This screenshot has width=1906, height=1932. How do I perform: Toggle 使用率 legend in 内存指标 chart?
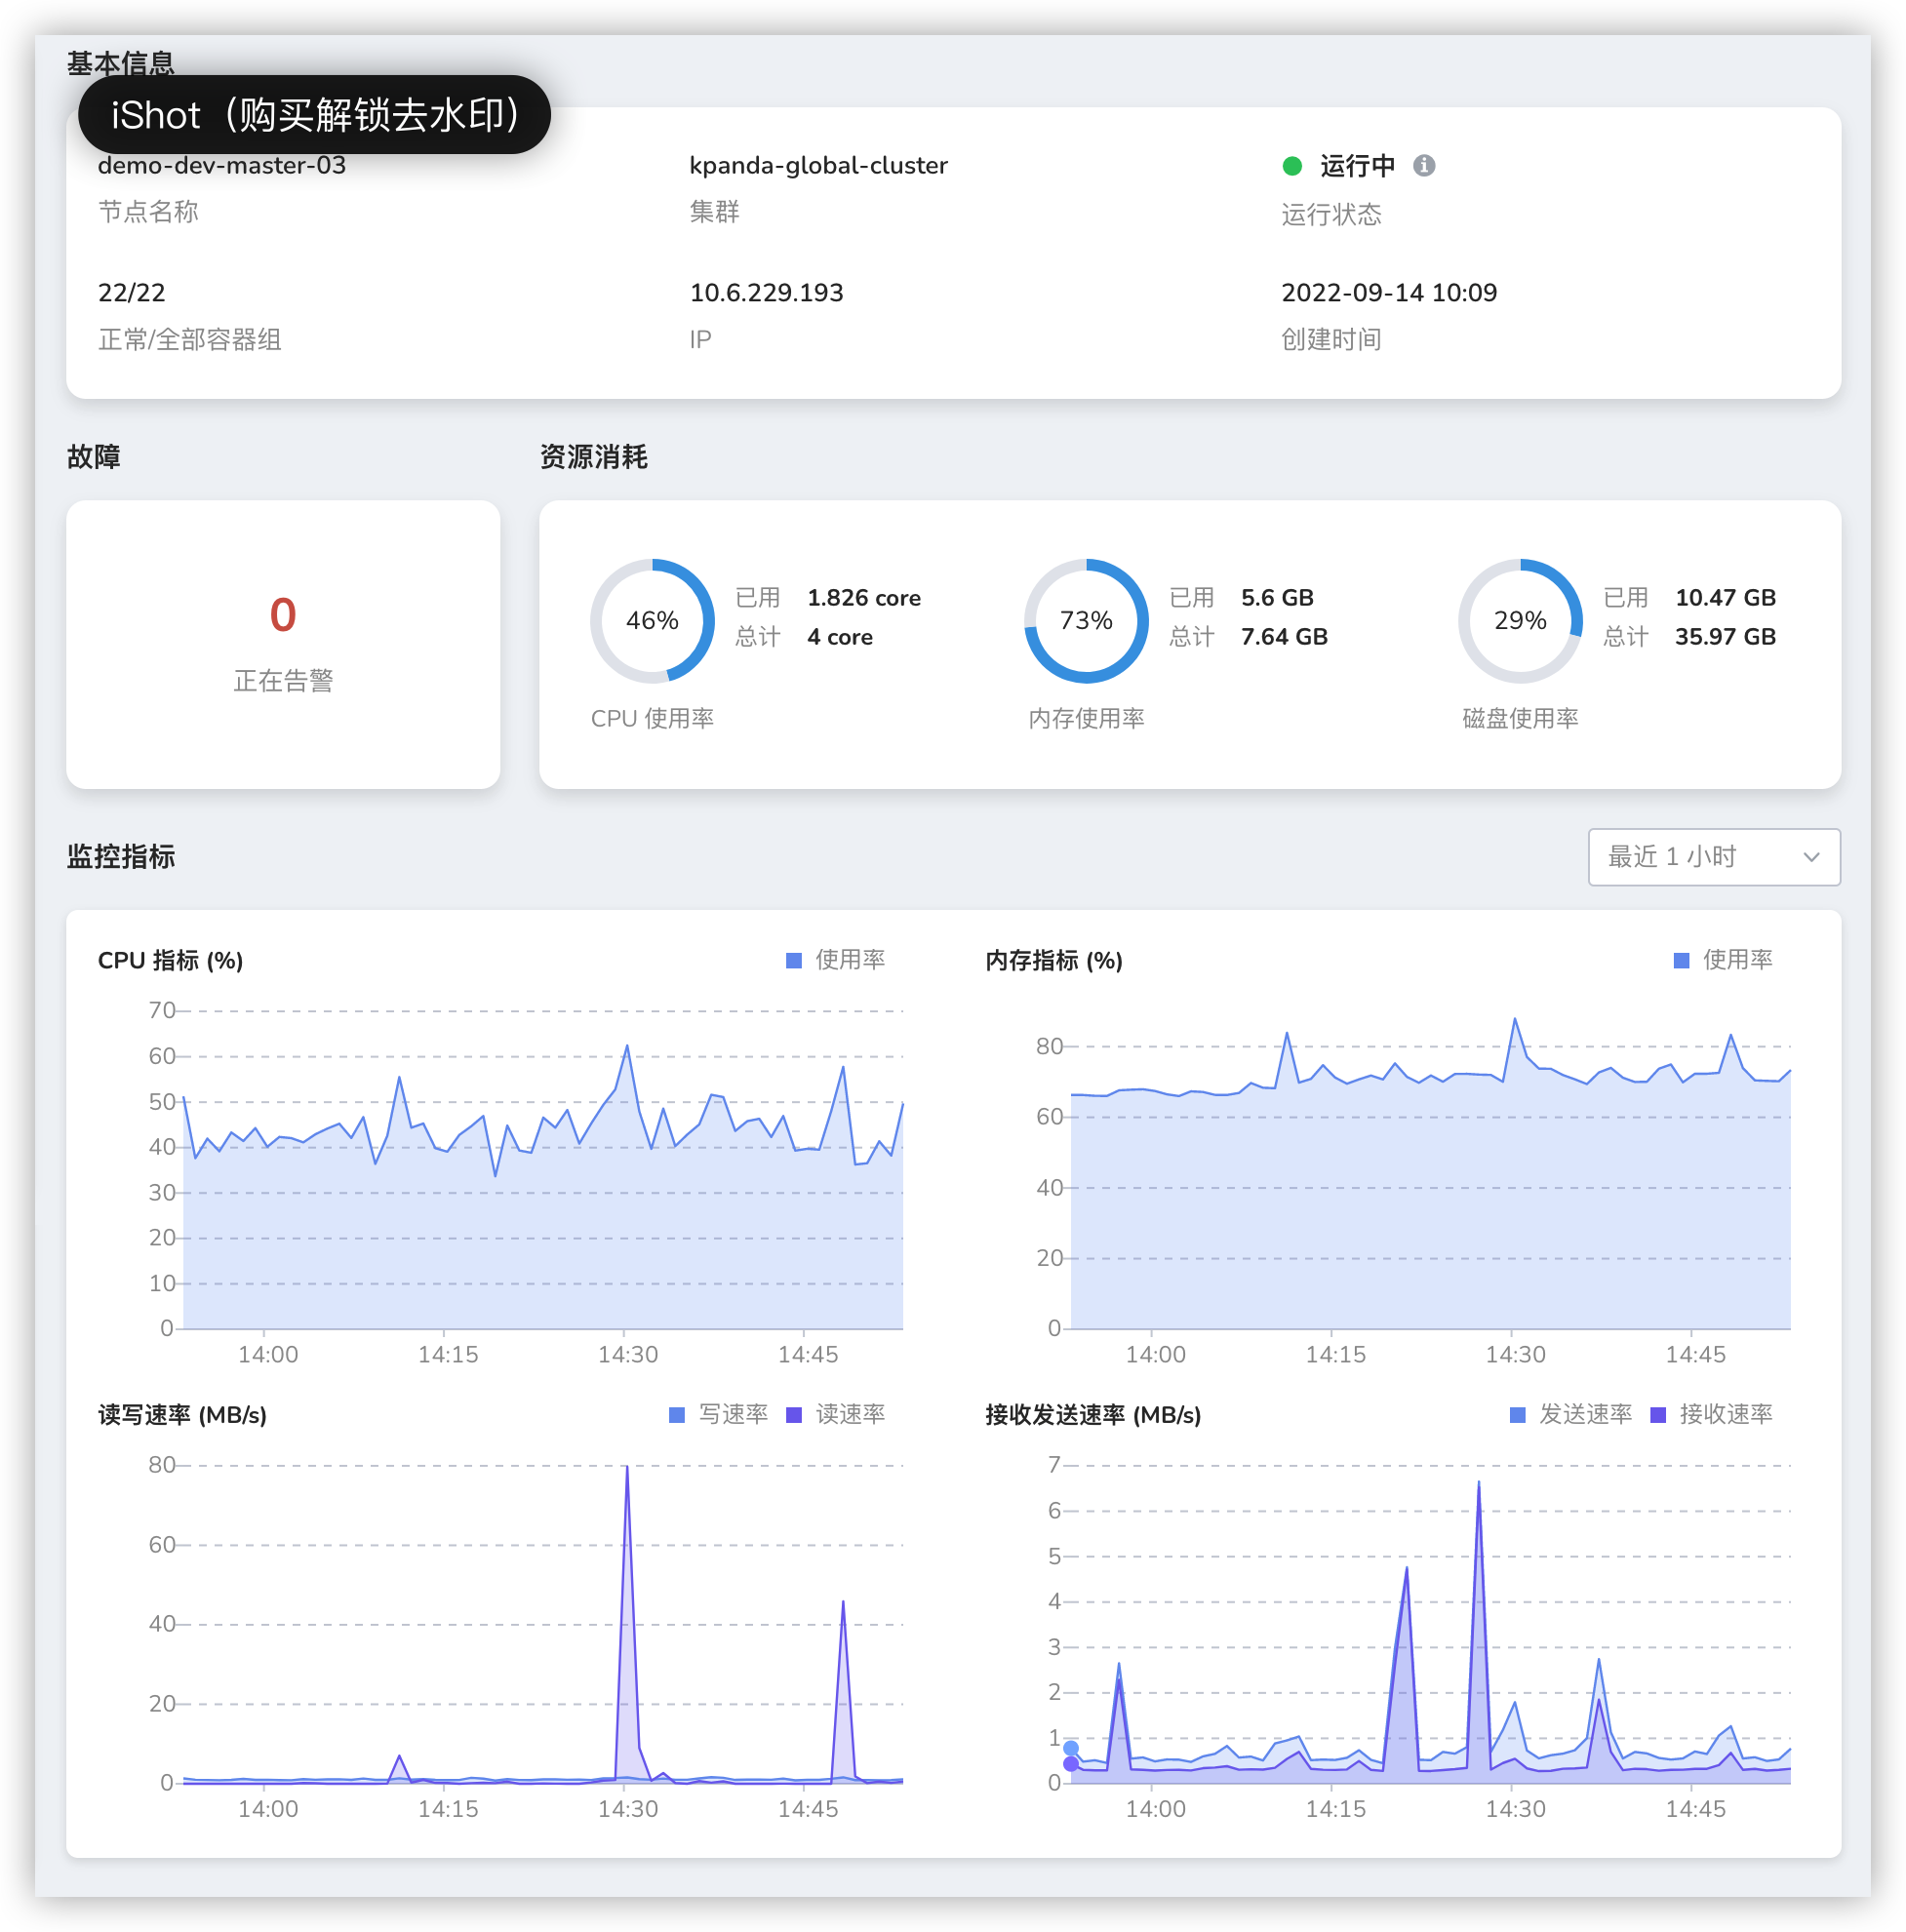1723,960
